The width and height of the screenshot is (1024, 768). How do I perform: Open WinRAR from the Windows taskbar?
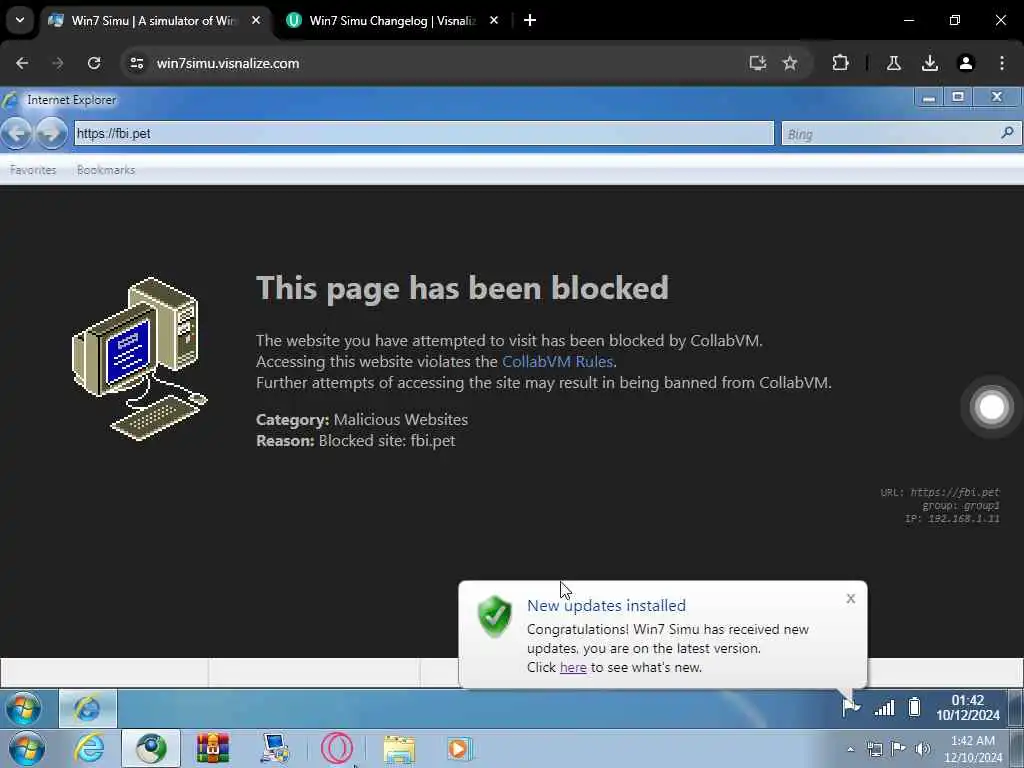point(213,749)
